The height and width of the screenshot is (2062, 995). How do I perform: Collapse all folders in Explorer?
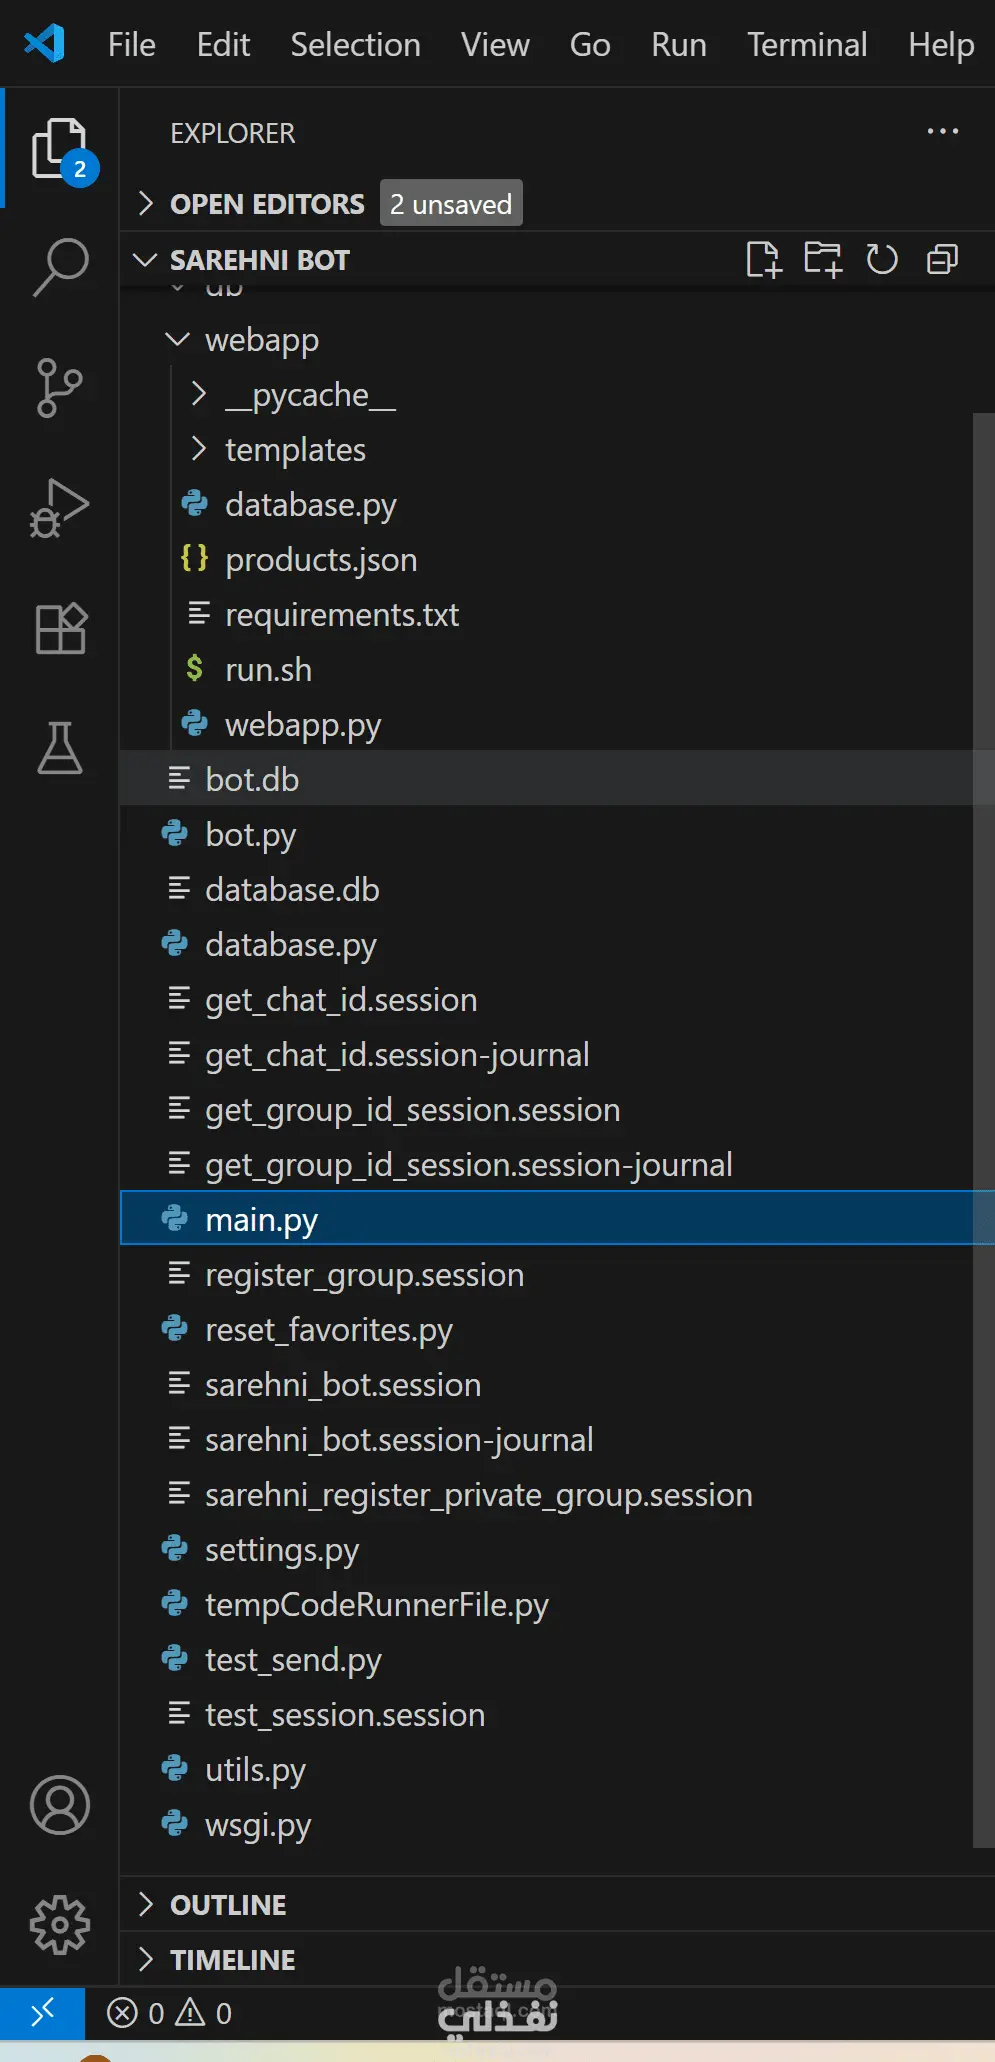942,260
